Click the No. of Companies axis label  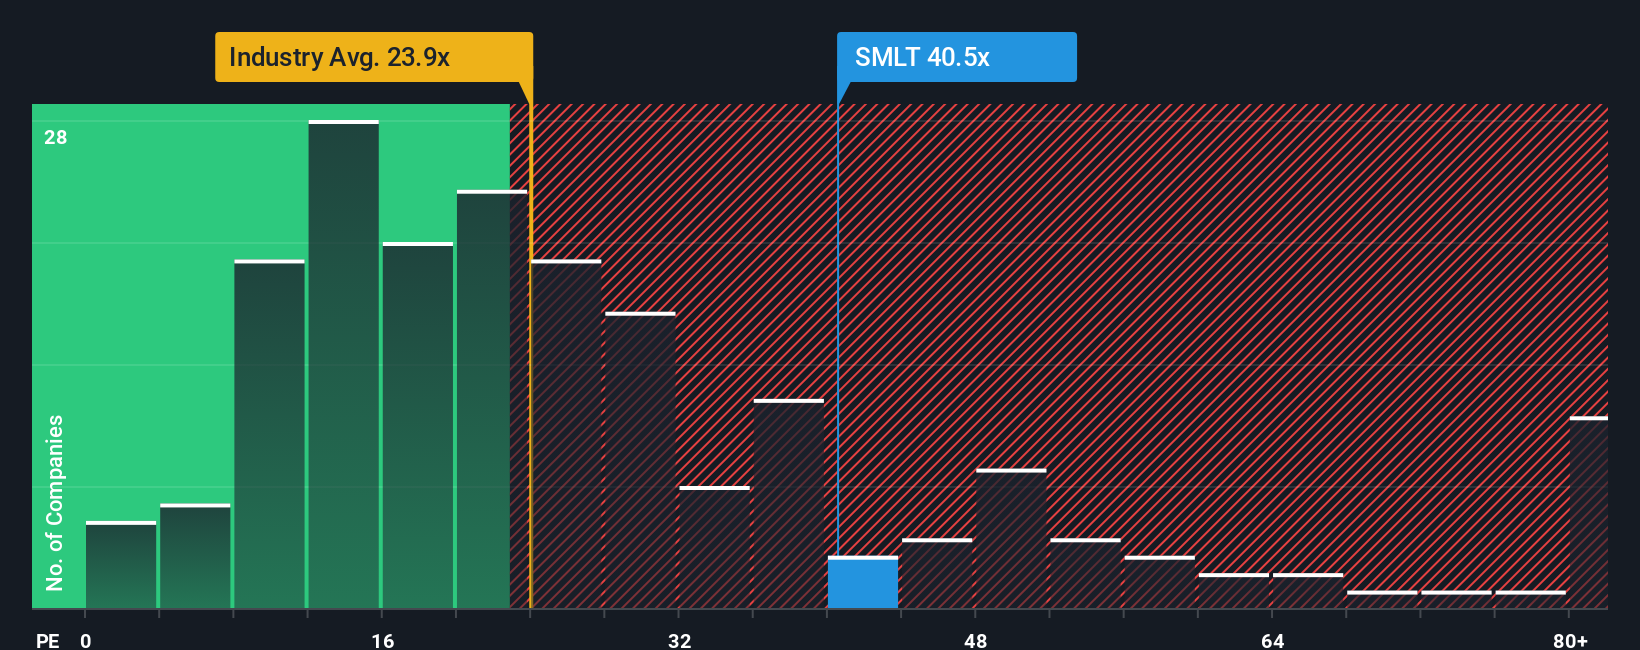54,503
